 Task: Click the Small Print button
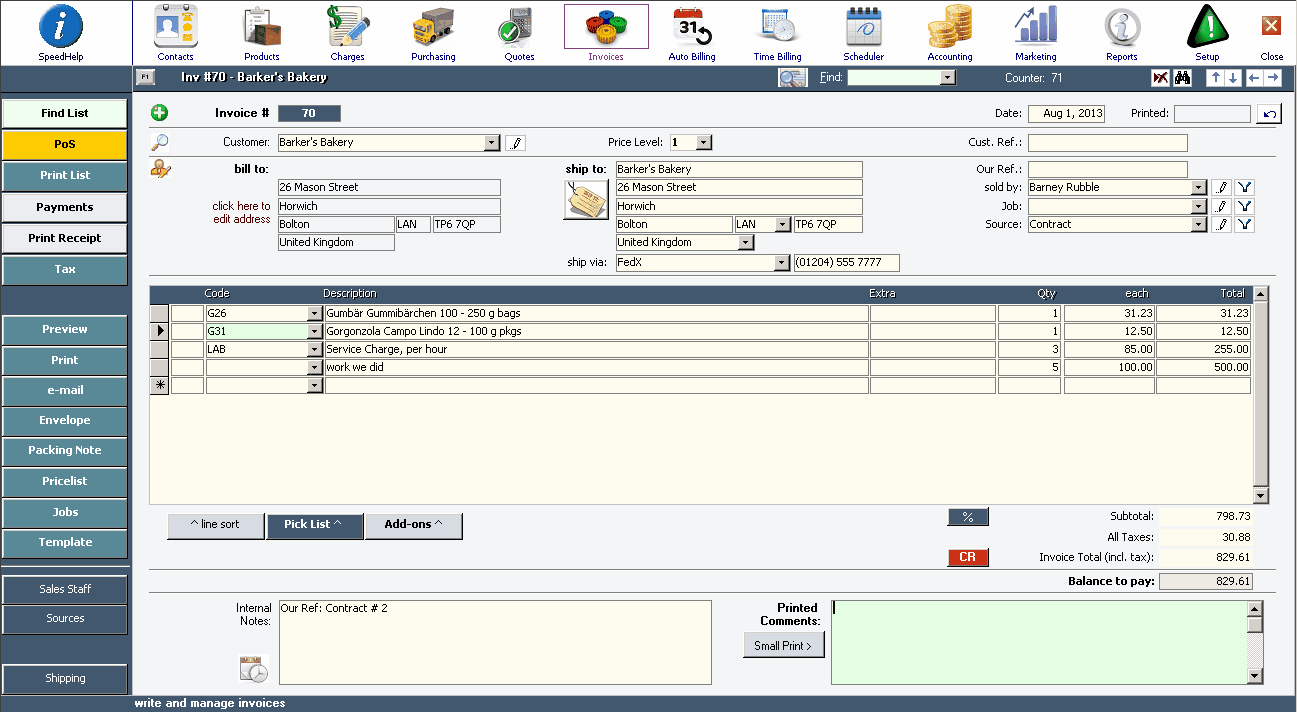click(784, 646)
